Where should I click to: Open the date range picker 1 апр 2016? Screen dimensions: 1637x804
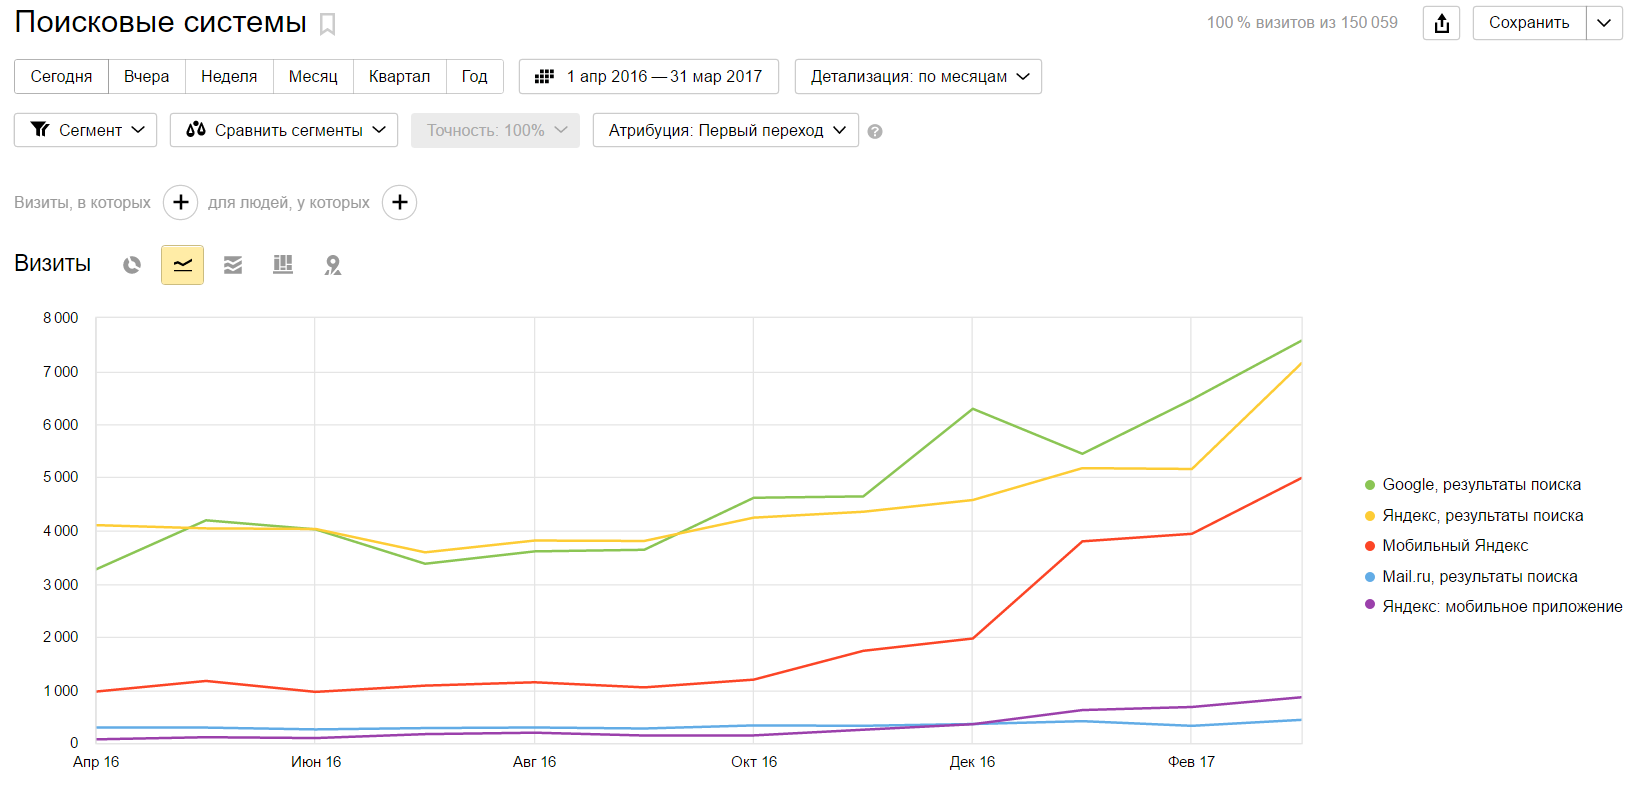coord(648,77)
